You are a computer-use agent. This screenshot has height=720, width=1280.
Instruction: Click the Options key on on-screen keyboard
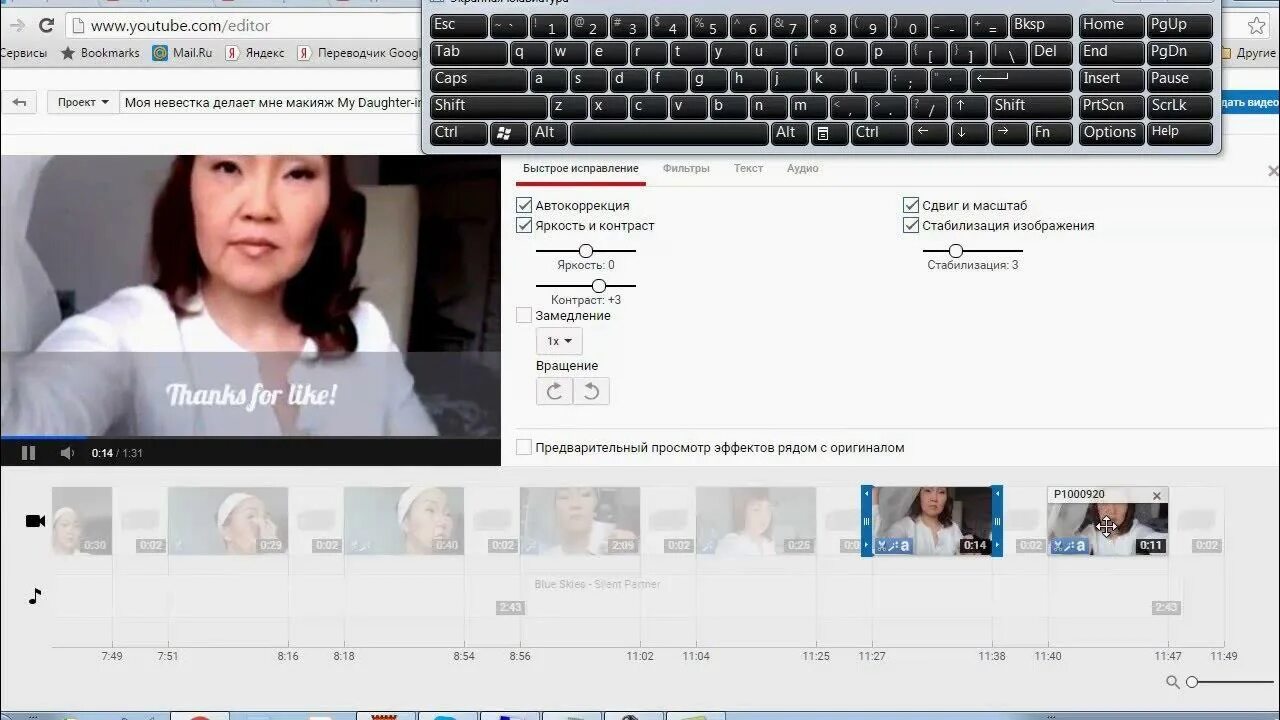(x=1110, y=132)
